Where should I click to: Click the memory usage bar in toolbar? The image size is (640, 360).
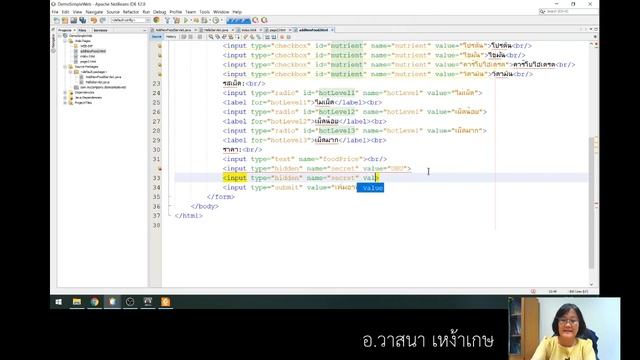point(238,20)
